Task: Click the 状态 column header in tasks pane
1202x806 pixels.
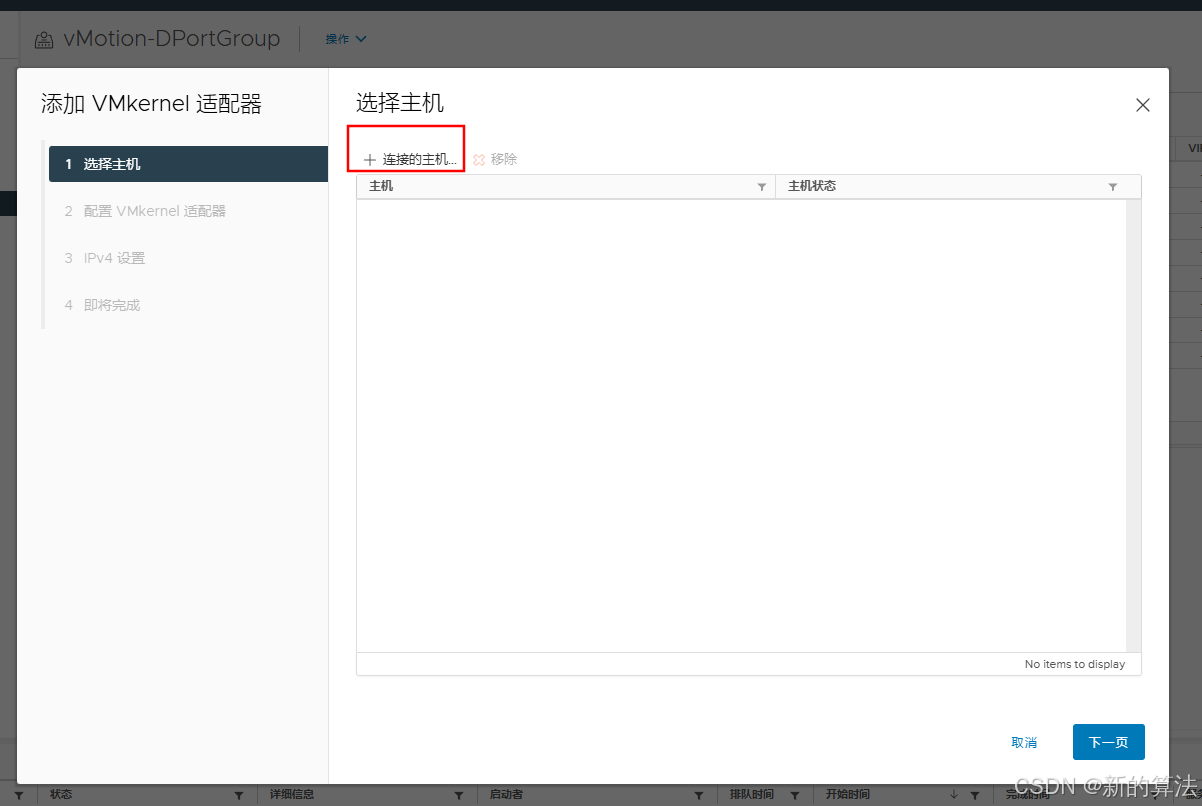Action: pos(61,794)
